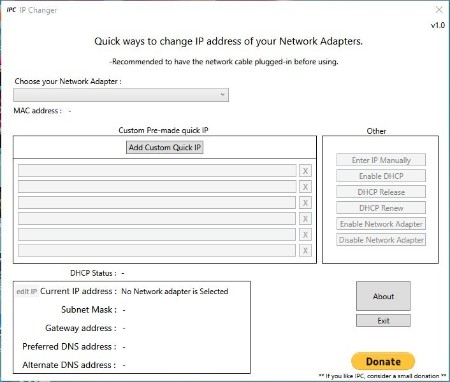
Task: Remove the first custom quick IP entry
Action: [x=305, y=171]
